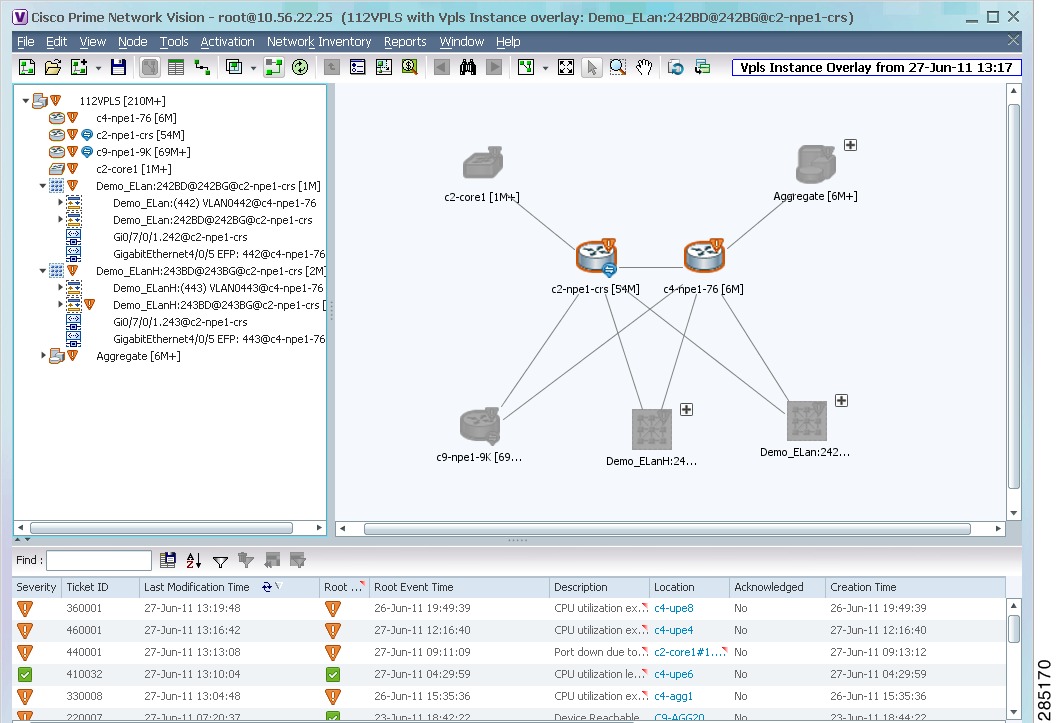Viewport: 1056px width, 723px height.
Task: Open the Add to Map dropdown arrow
Action: click(98, 68)
